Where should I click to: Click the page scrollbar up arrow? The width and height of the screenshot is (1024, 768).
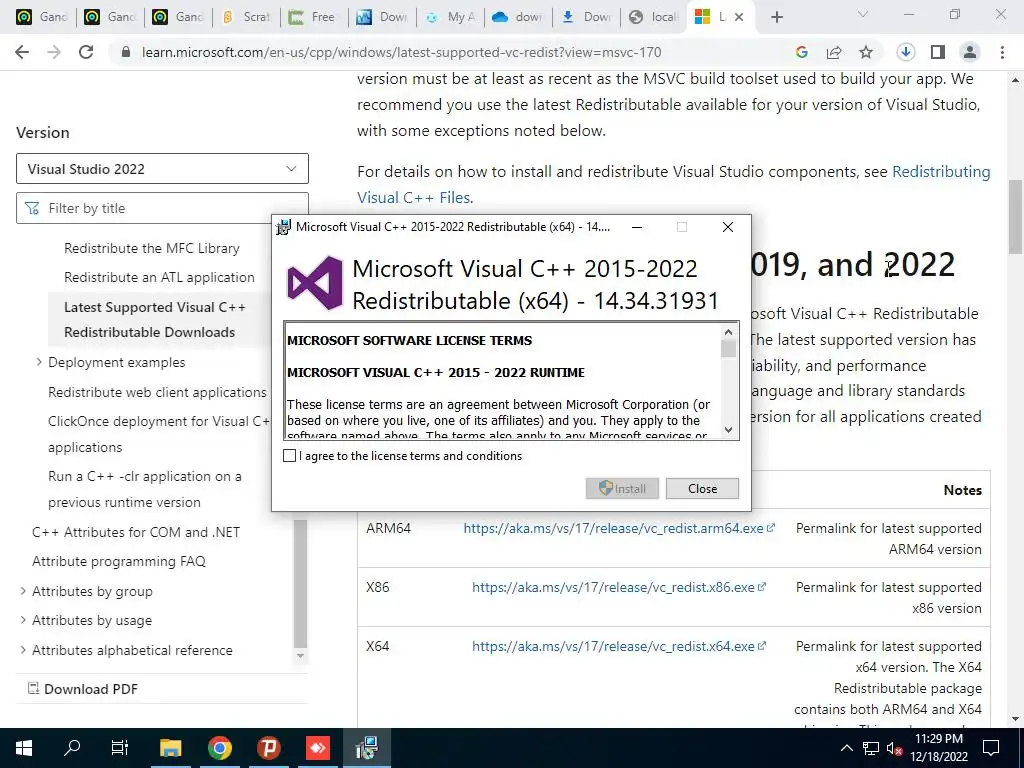click(1016, 80)
